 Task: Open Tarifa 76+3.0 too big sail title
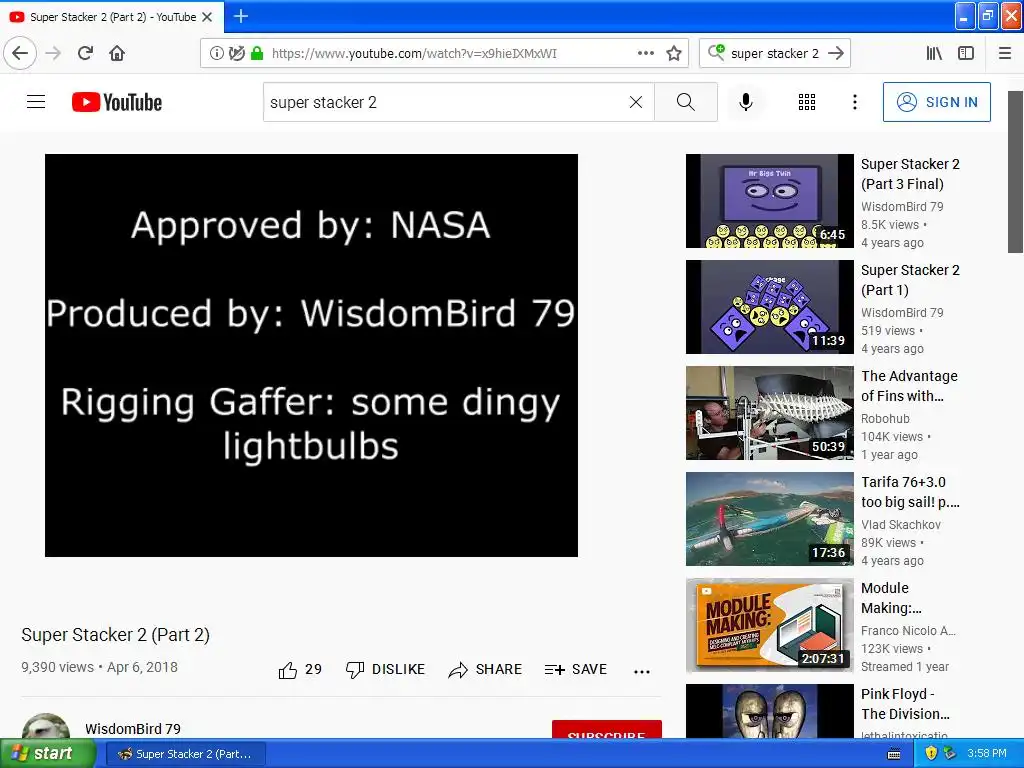tap(910, 492)
